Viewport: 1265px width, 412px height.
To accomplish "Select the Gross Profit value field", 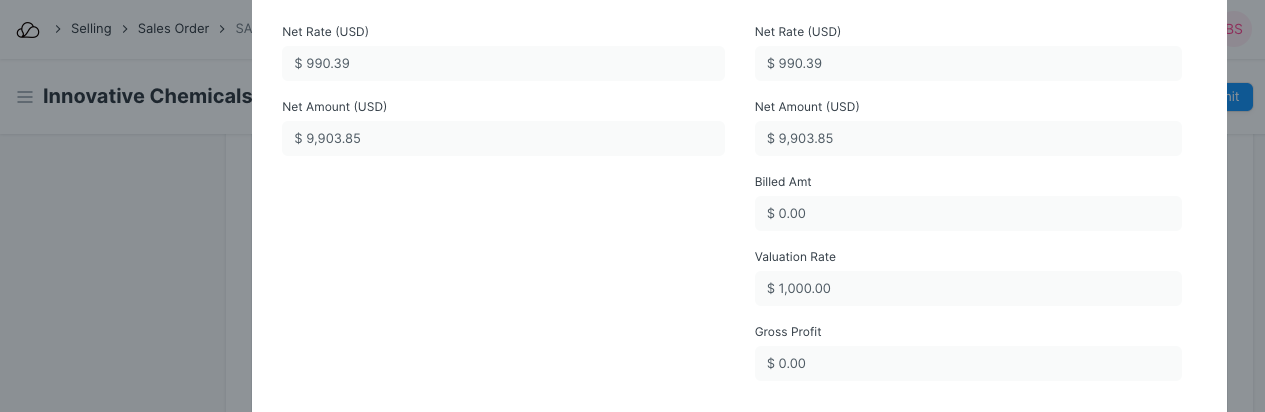I will point(968,363).
